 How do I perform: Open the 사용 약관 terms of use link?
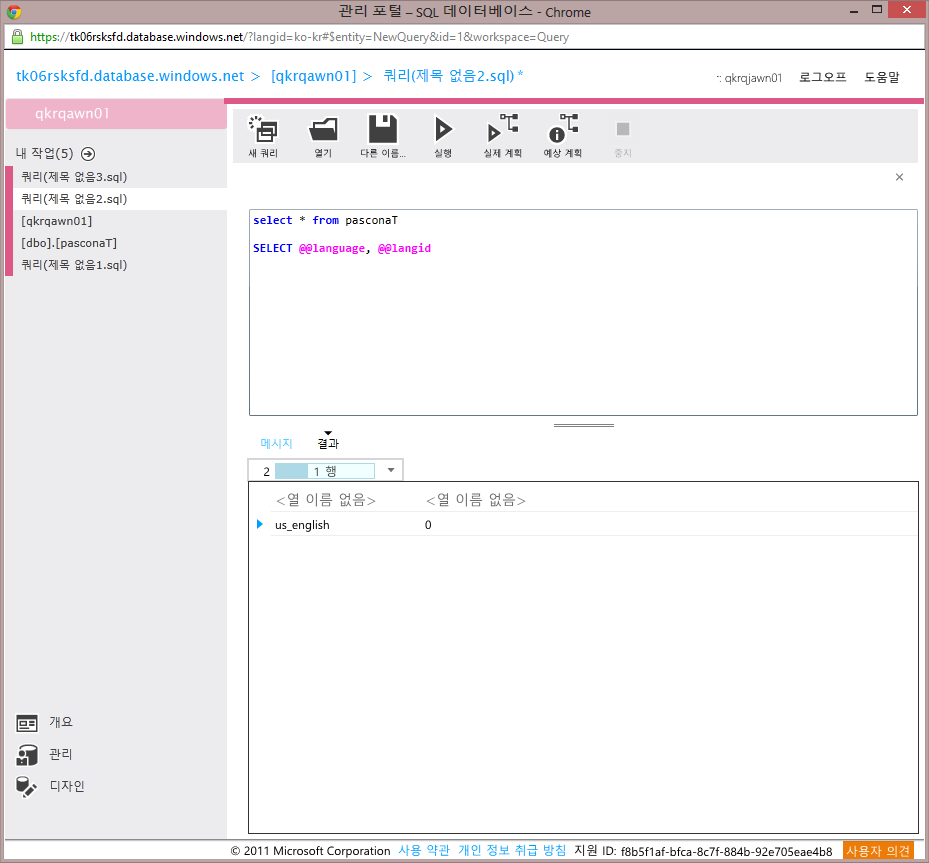pos(424,851)
